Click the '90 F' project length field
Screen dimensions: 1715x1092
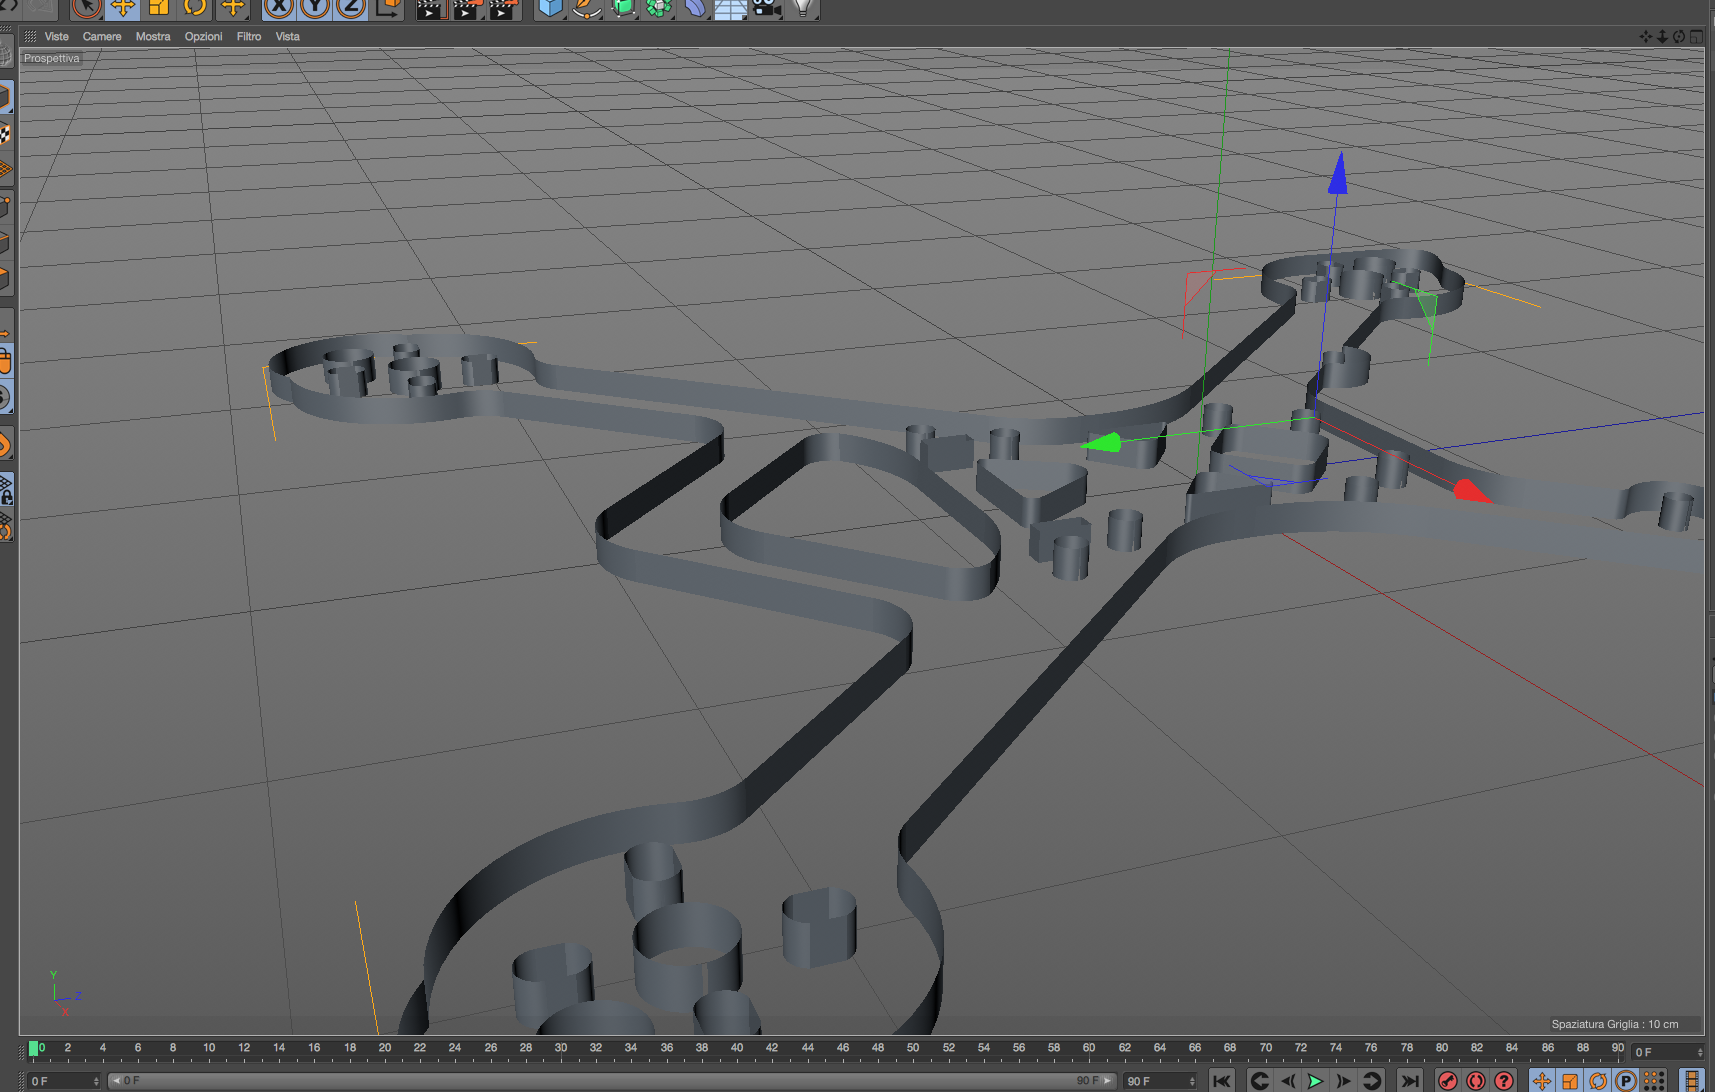coord(1161,1081)
